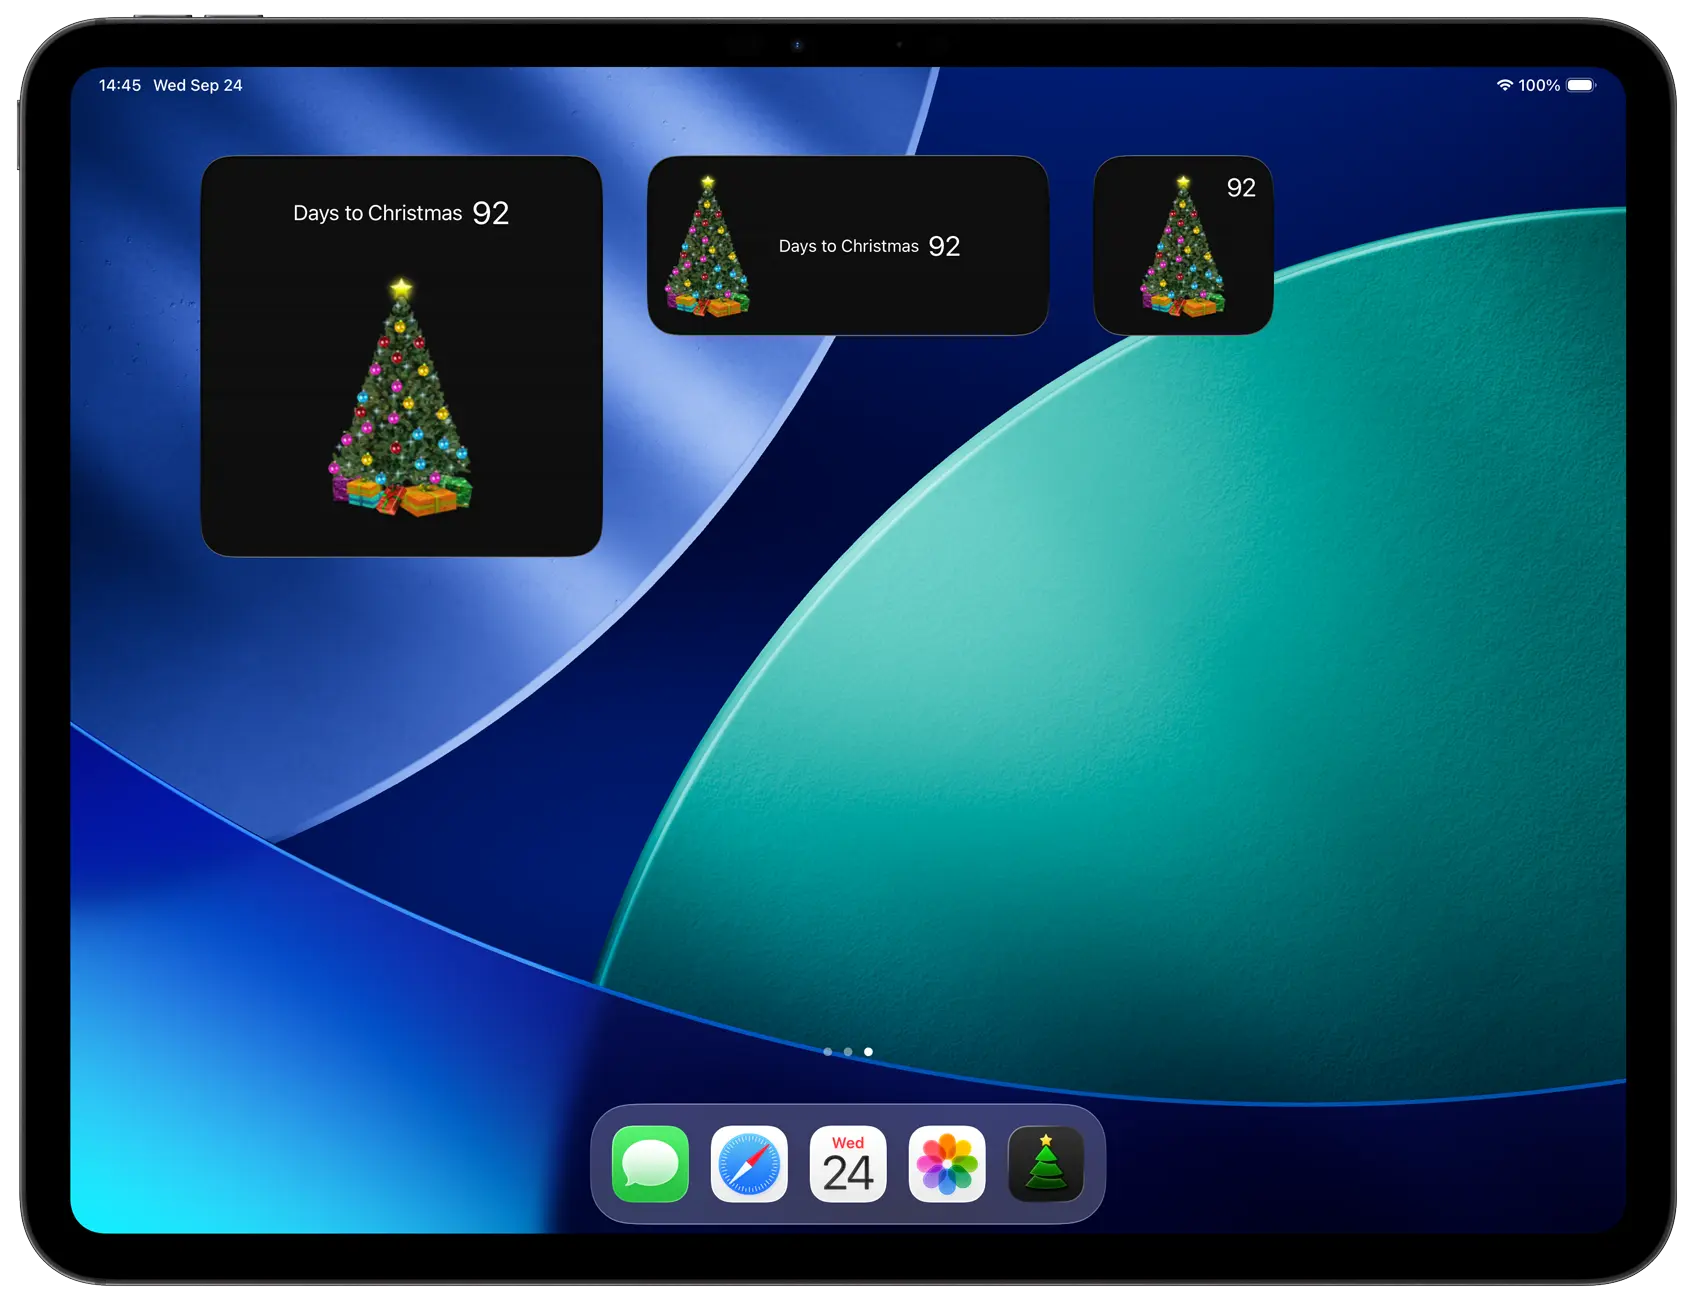Open the Calendar app showing Wed 24

tap(847, 1163)
